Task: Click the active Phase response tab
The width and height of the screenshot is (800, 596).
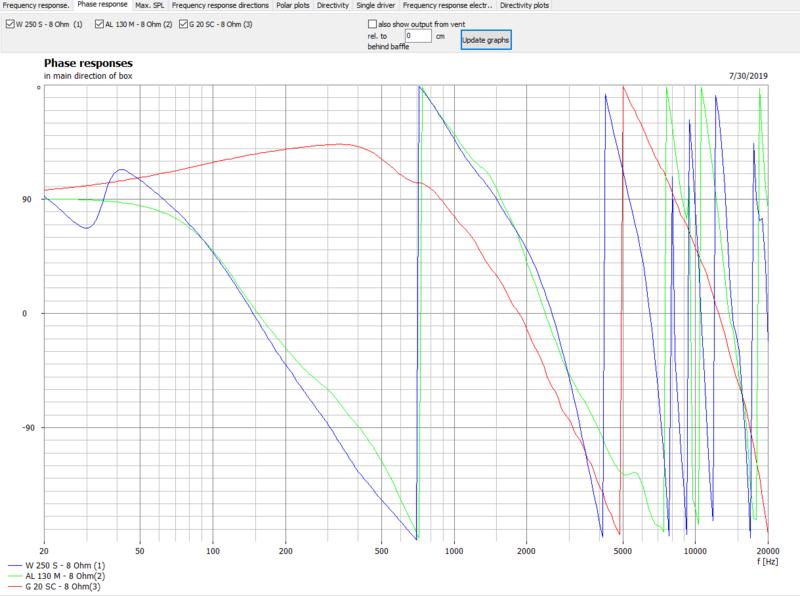Action: coord(101,6)
